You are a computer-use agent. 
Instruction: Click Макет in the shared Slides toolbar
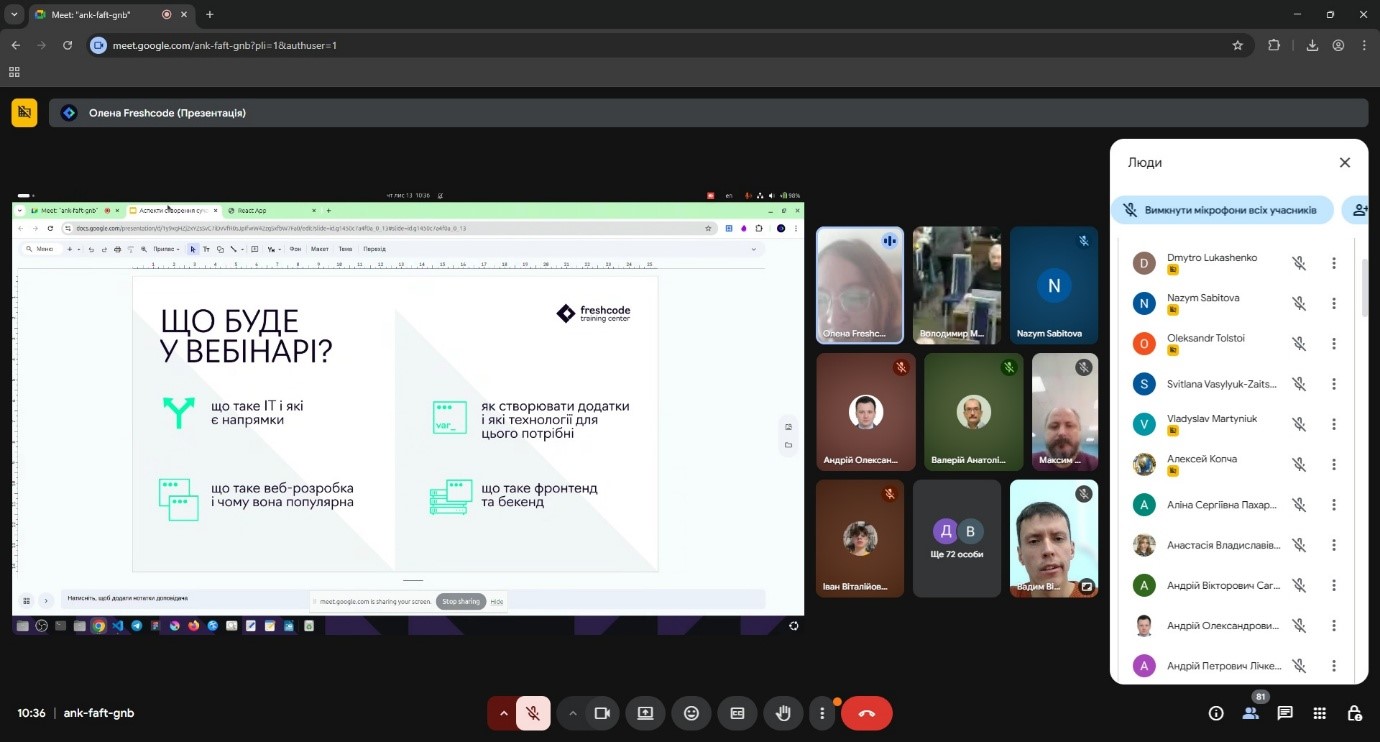point(320,249)
